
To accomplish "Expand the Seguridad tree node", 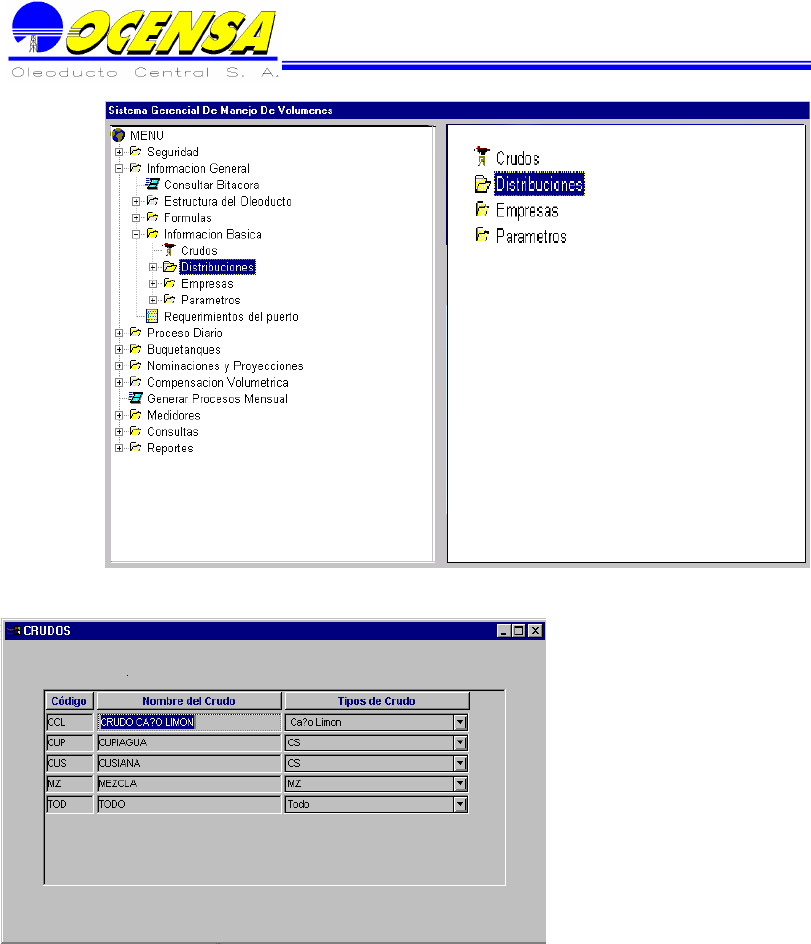I will click(x=119, y=152).
